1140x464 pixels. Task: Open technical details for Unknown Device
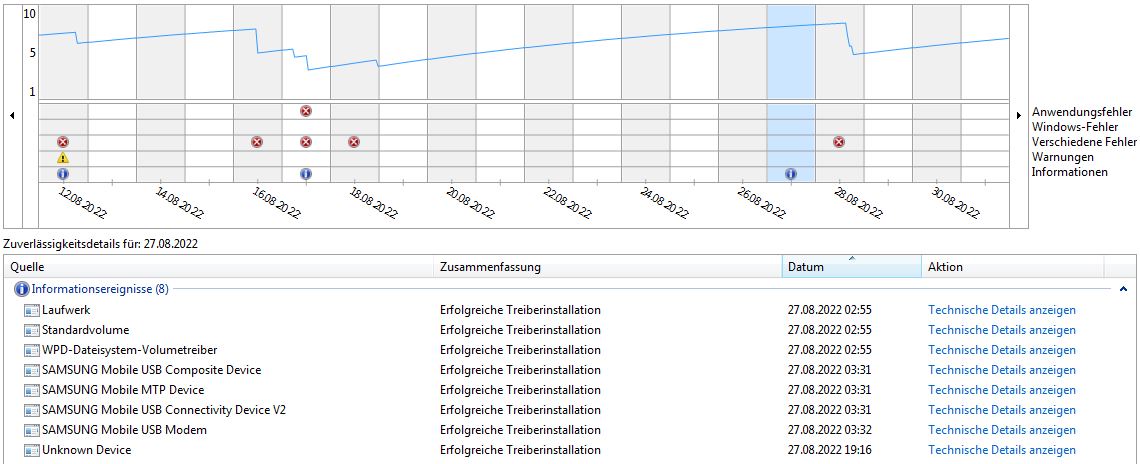click(1002, 450)
